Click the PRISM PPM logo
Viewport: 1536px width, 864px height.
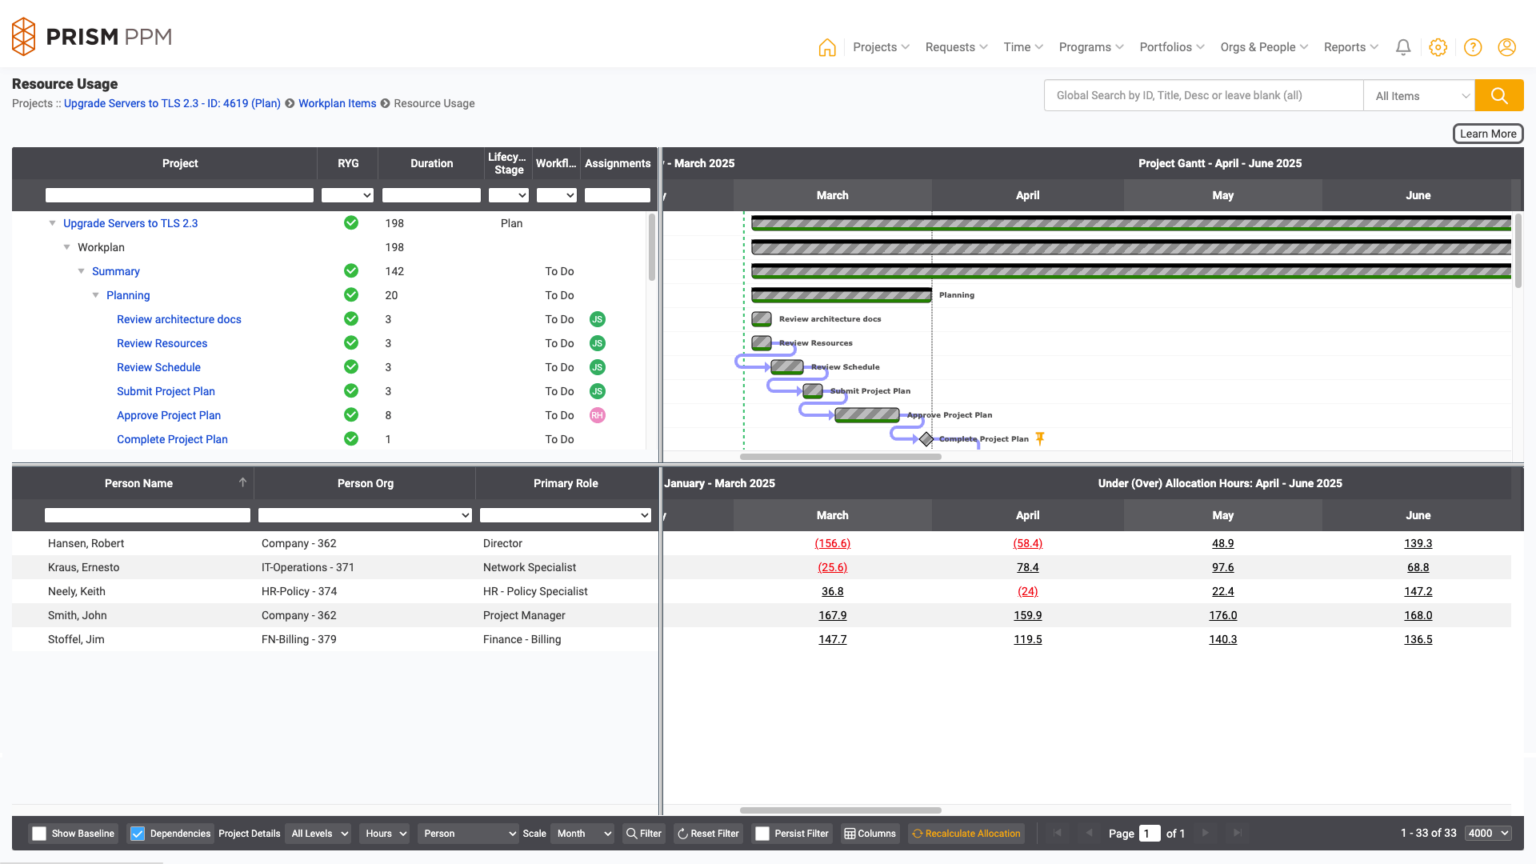pos(92,37)
